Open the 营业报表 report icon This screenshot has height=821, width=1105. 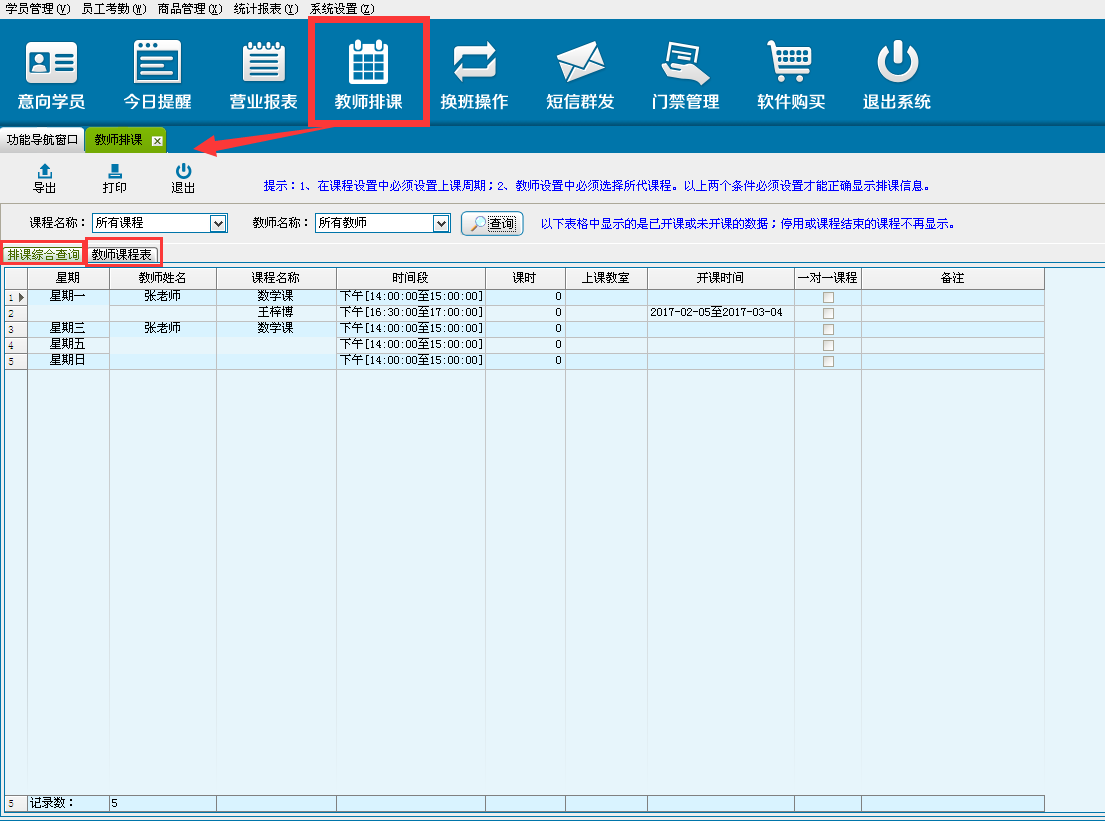point(264,63)
